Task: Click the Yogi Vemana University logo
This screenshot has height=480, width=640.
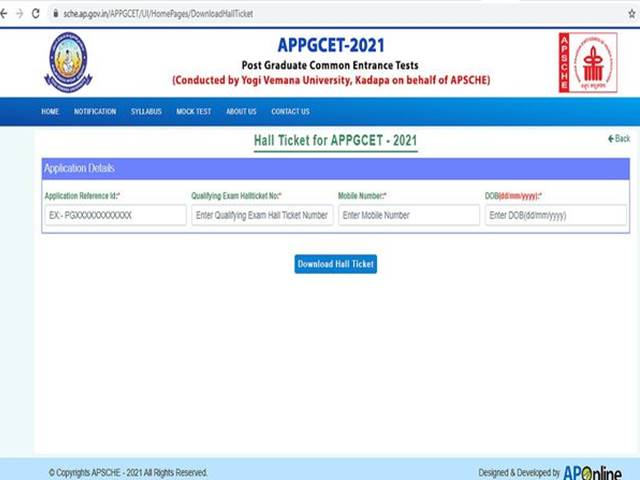Action: click(x=68, y=62)
